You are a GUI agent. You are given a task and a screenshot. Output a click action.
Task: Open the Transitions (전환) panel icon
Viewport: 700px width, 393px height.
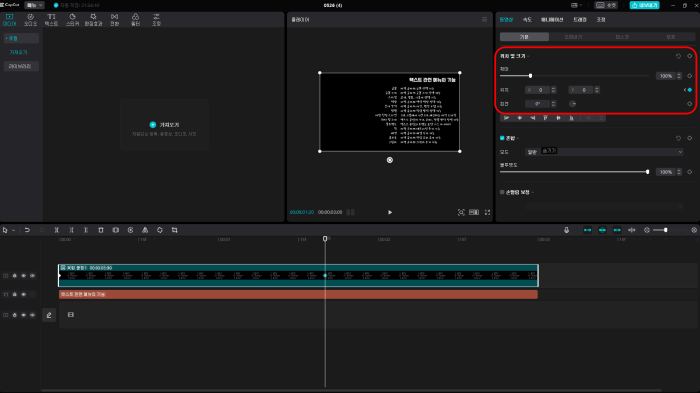pos(115,19)
